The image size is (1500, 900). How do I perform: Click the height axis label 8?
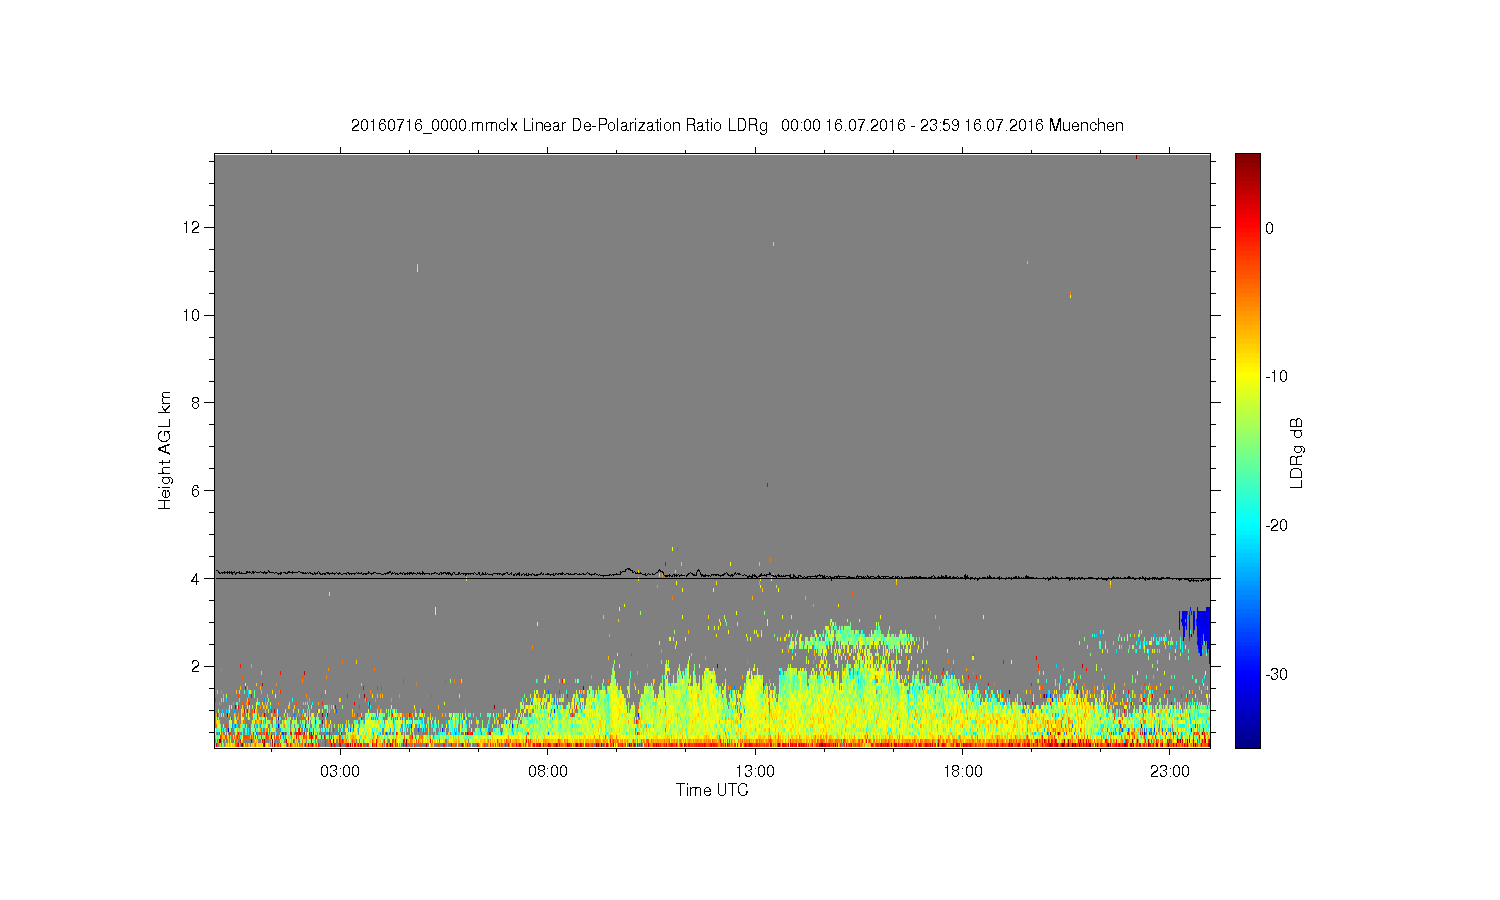(196, 403)
